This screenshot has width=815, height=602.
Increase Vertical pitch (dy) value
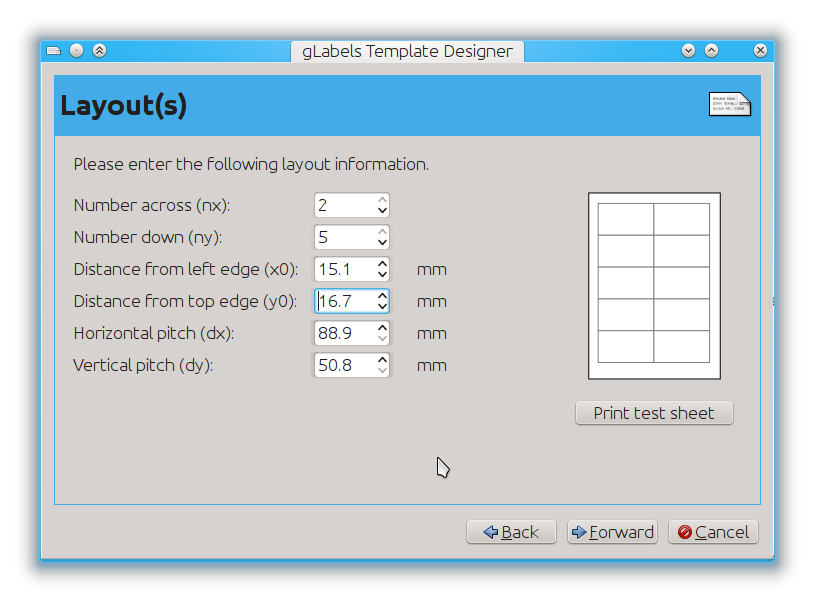(x=383, y=360)
